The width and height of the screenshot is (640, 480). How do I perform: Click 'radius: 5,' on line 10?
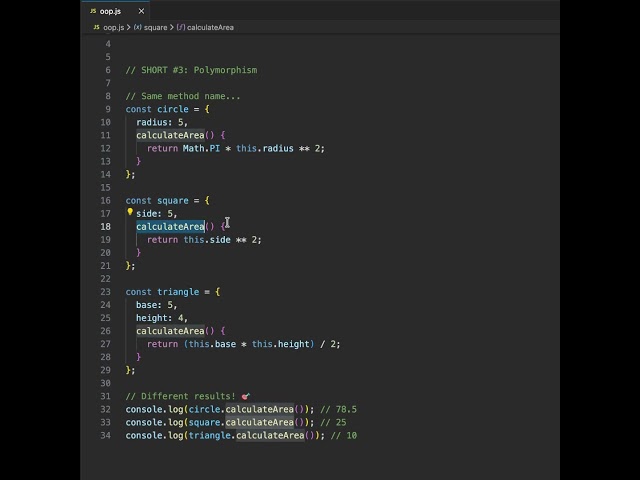coord(162,122)
